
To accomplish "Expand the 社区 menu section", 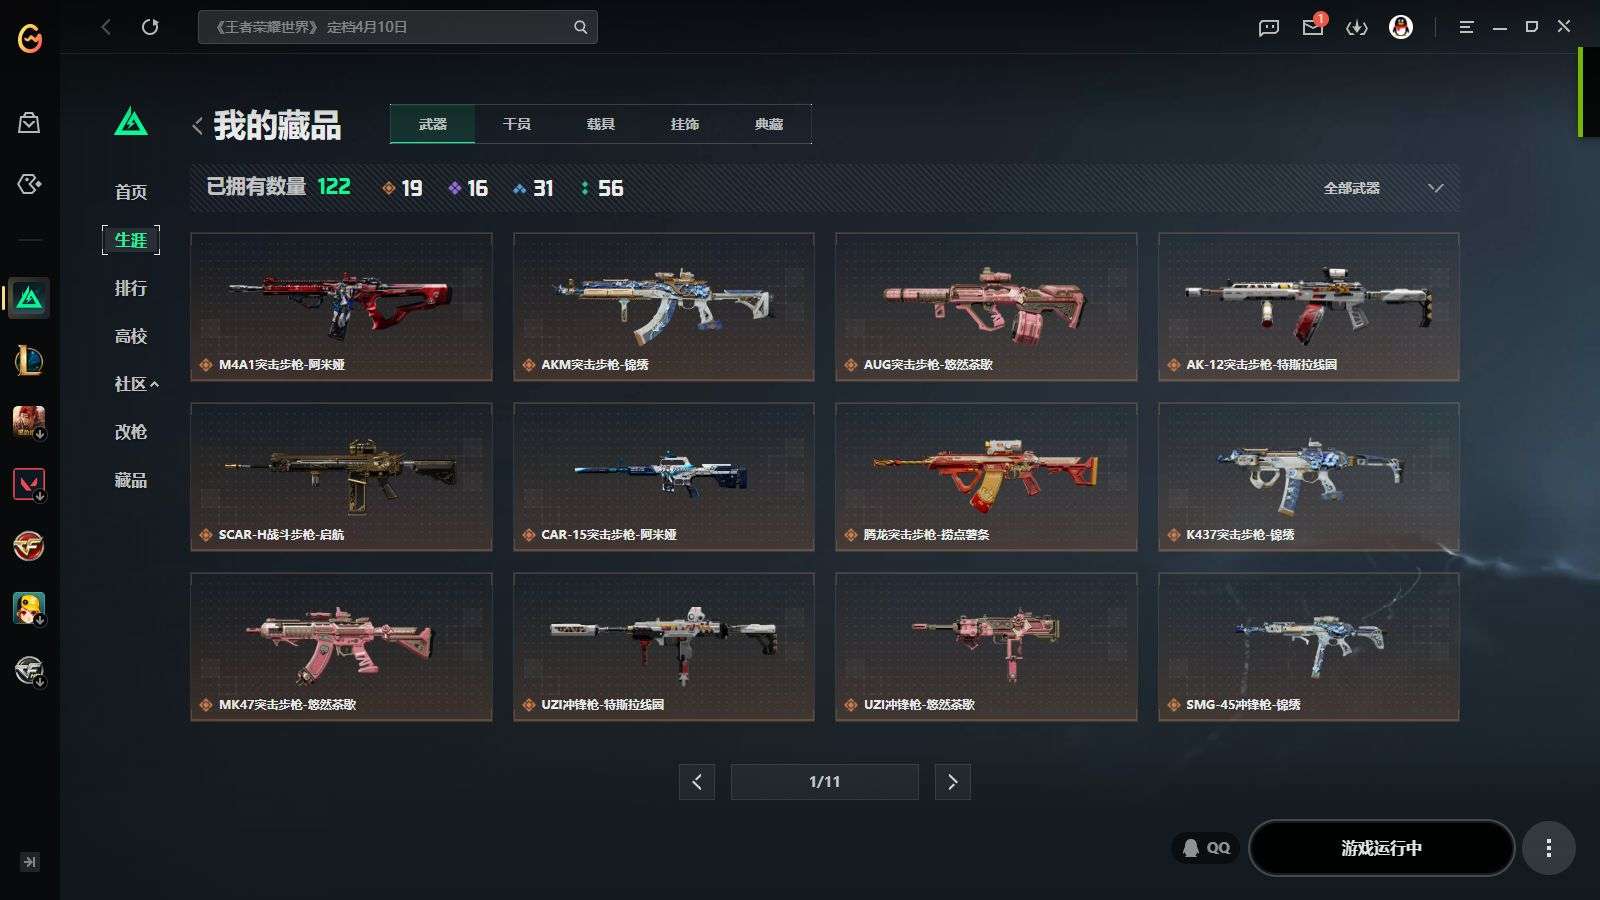I will click(x=136, y=384).
